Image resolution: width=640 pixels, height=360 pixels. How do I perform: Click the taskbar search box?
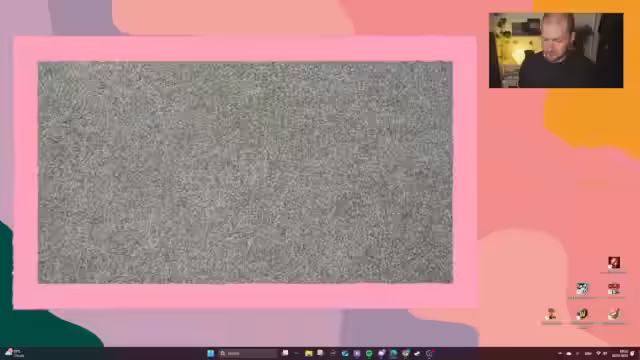[x=248, y=353]
